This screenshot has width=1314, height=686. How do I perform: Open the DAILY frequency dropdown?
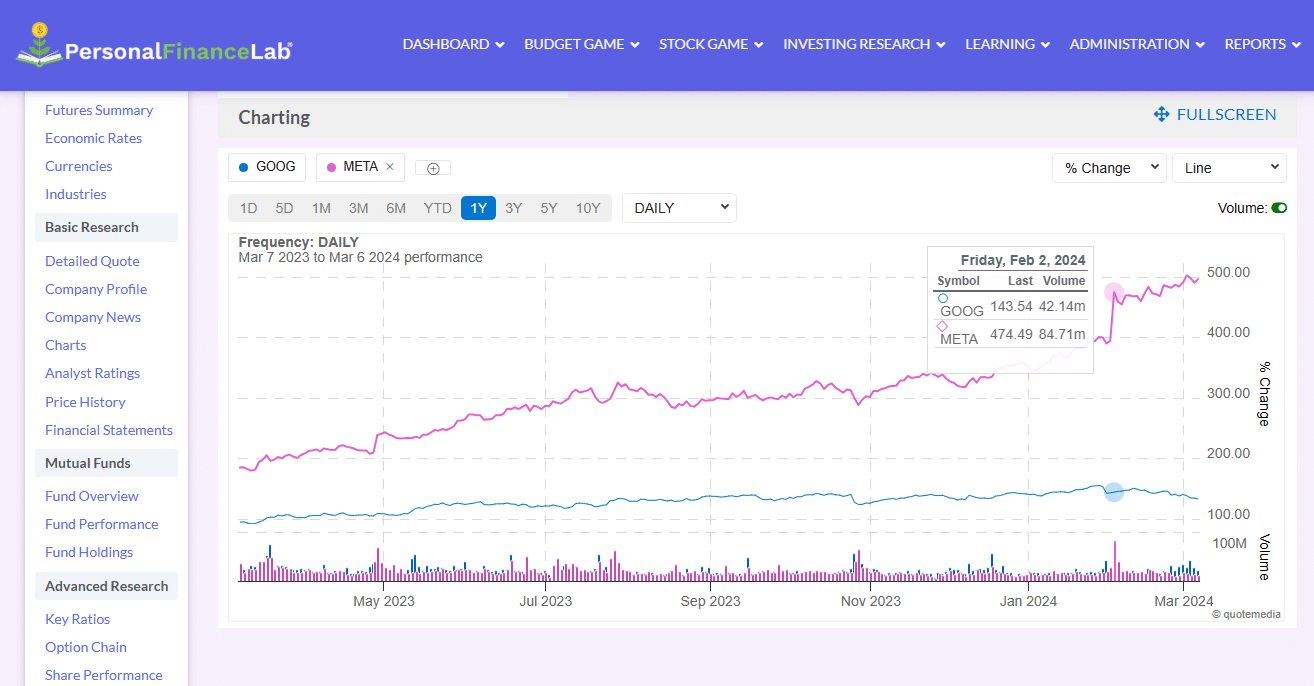point(679,208)
